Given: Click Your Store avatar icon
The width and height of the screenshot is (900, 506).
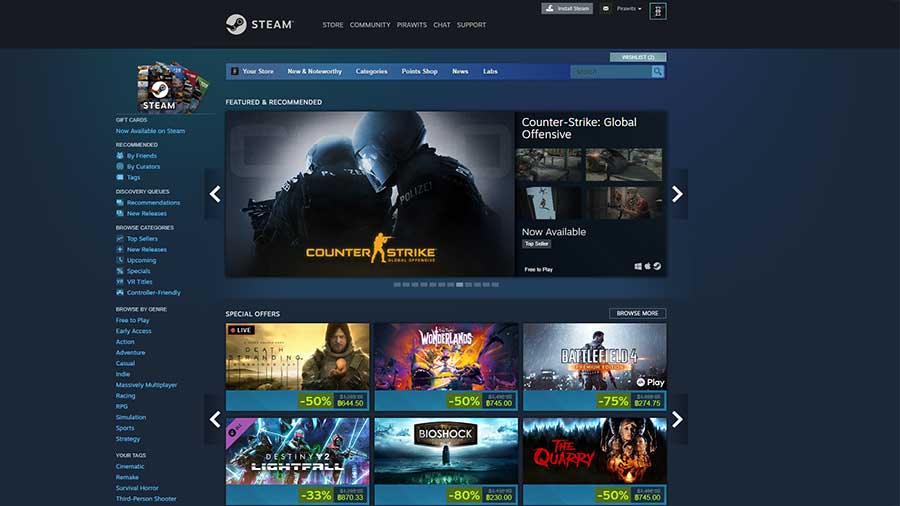Looking at the screenshot, I should [234, 71].
